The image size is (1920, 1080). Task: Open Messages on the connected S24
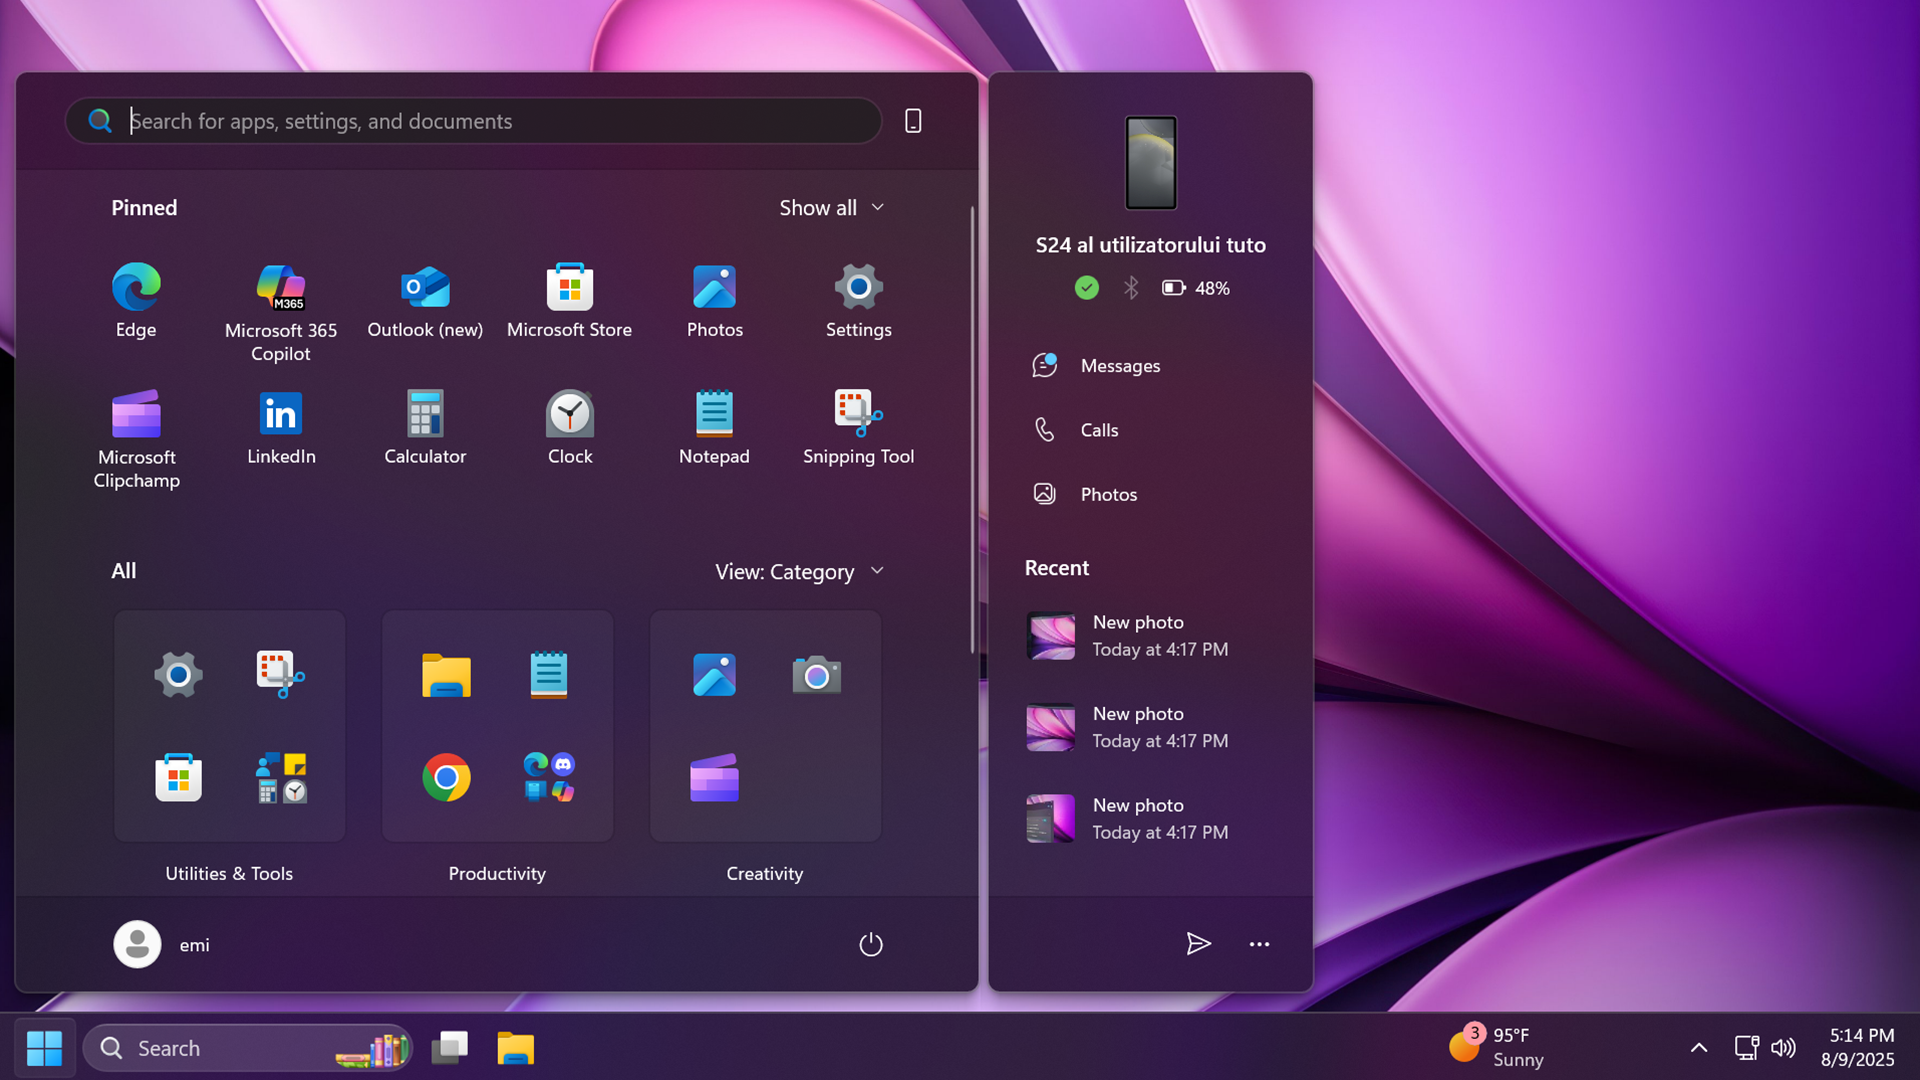1119,365
